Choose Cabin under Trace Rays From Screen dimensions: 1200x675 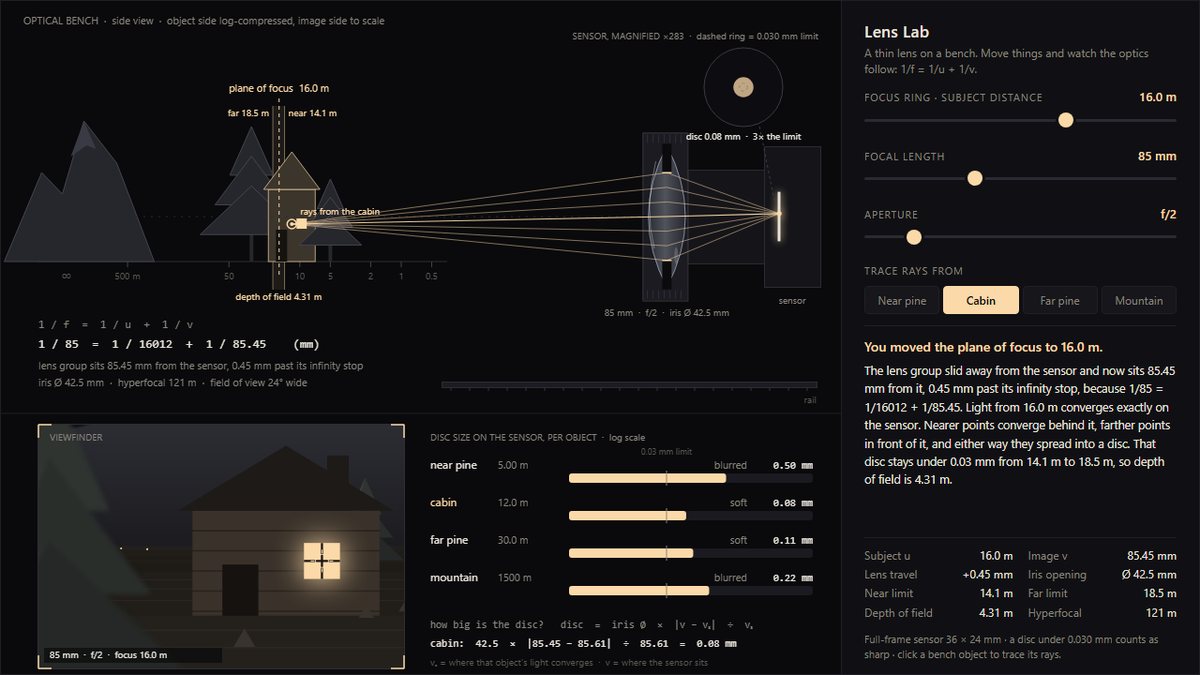981,300
